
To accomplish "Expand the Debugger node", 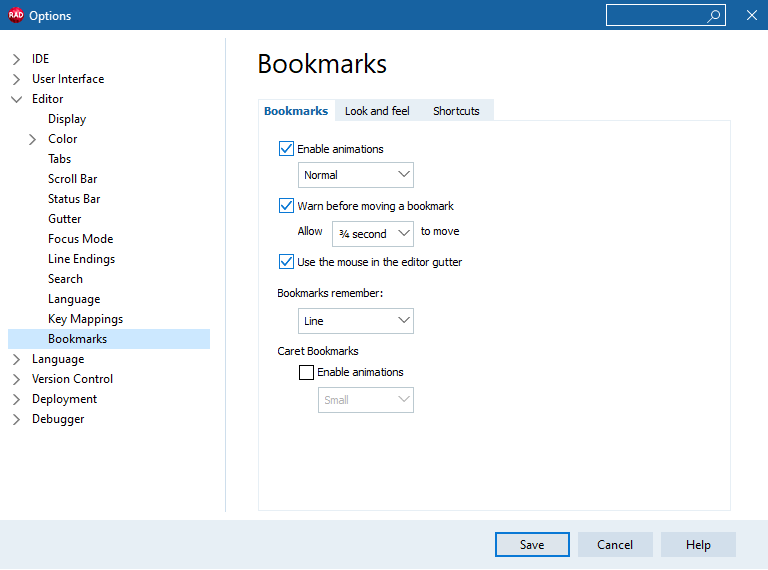I will point(16,420).
